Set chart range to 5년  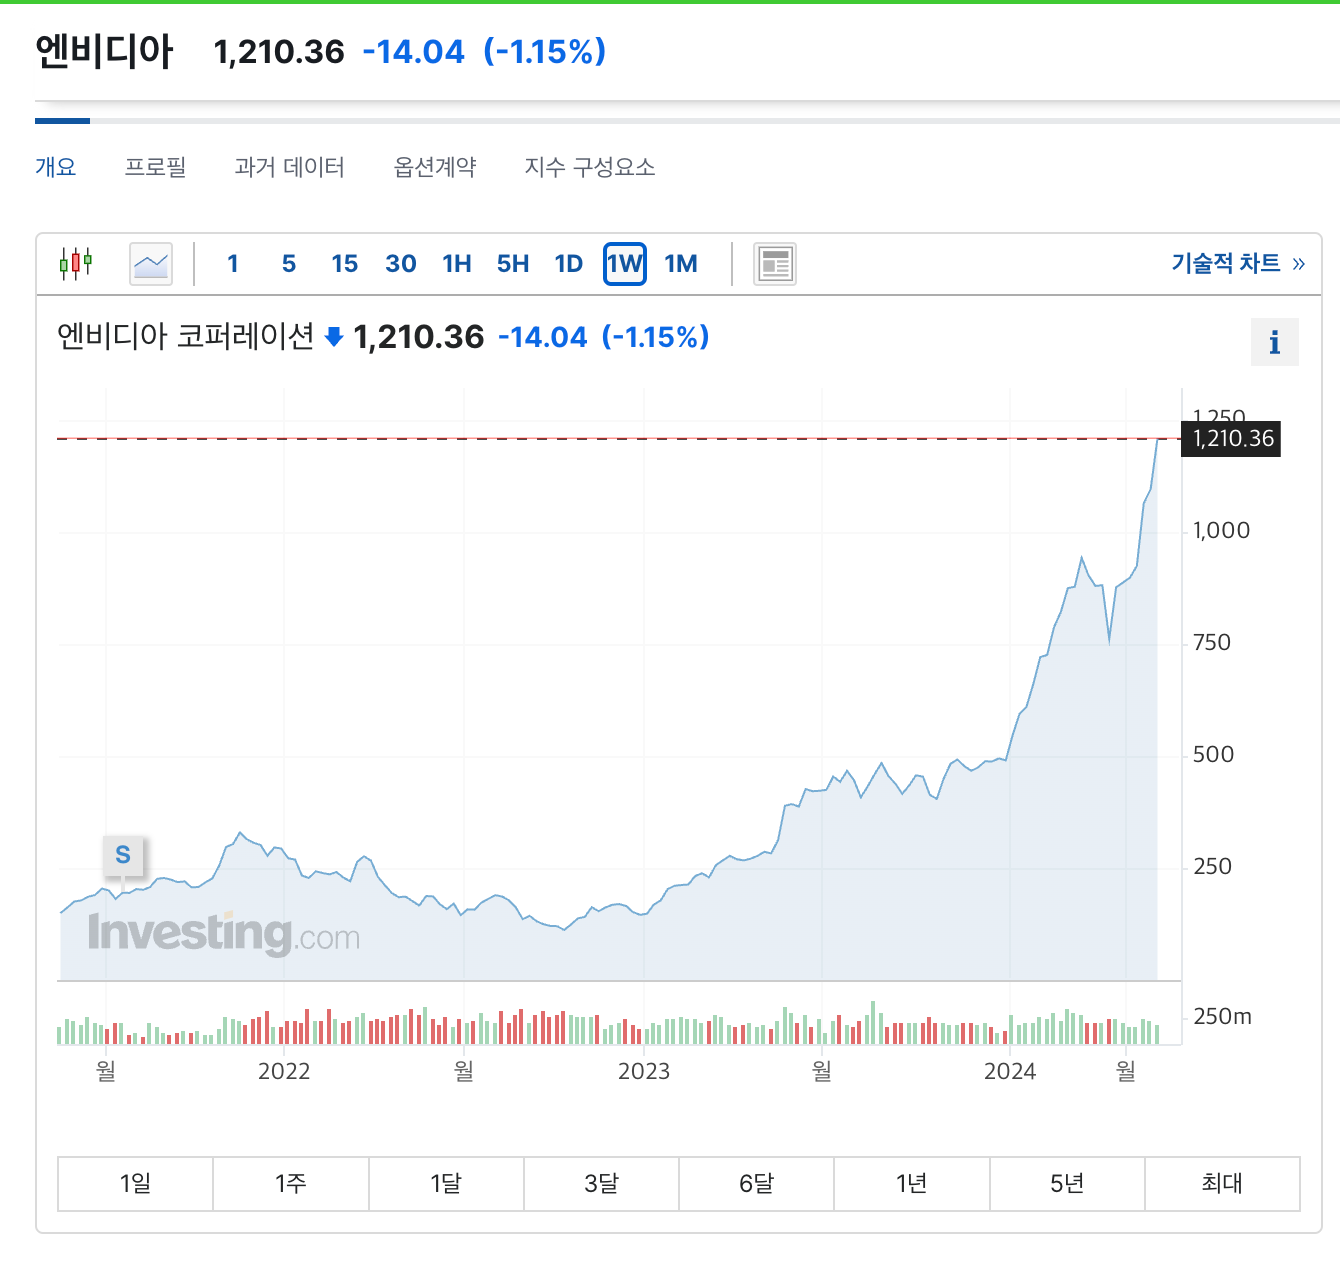(1067, 1184)
